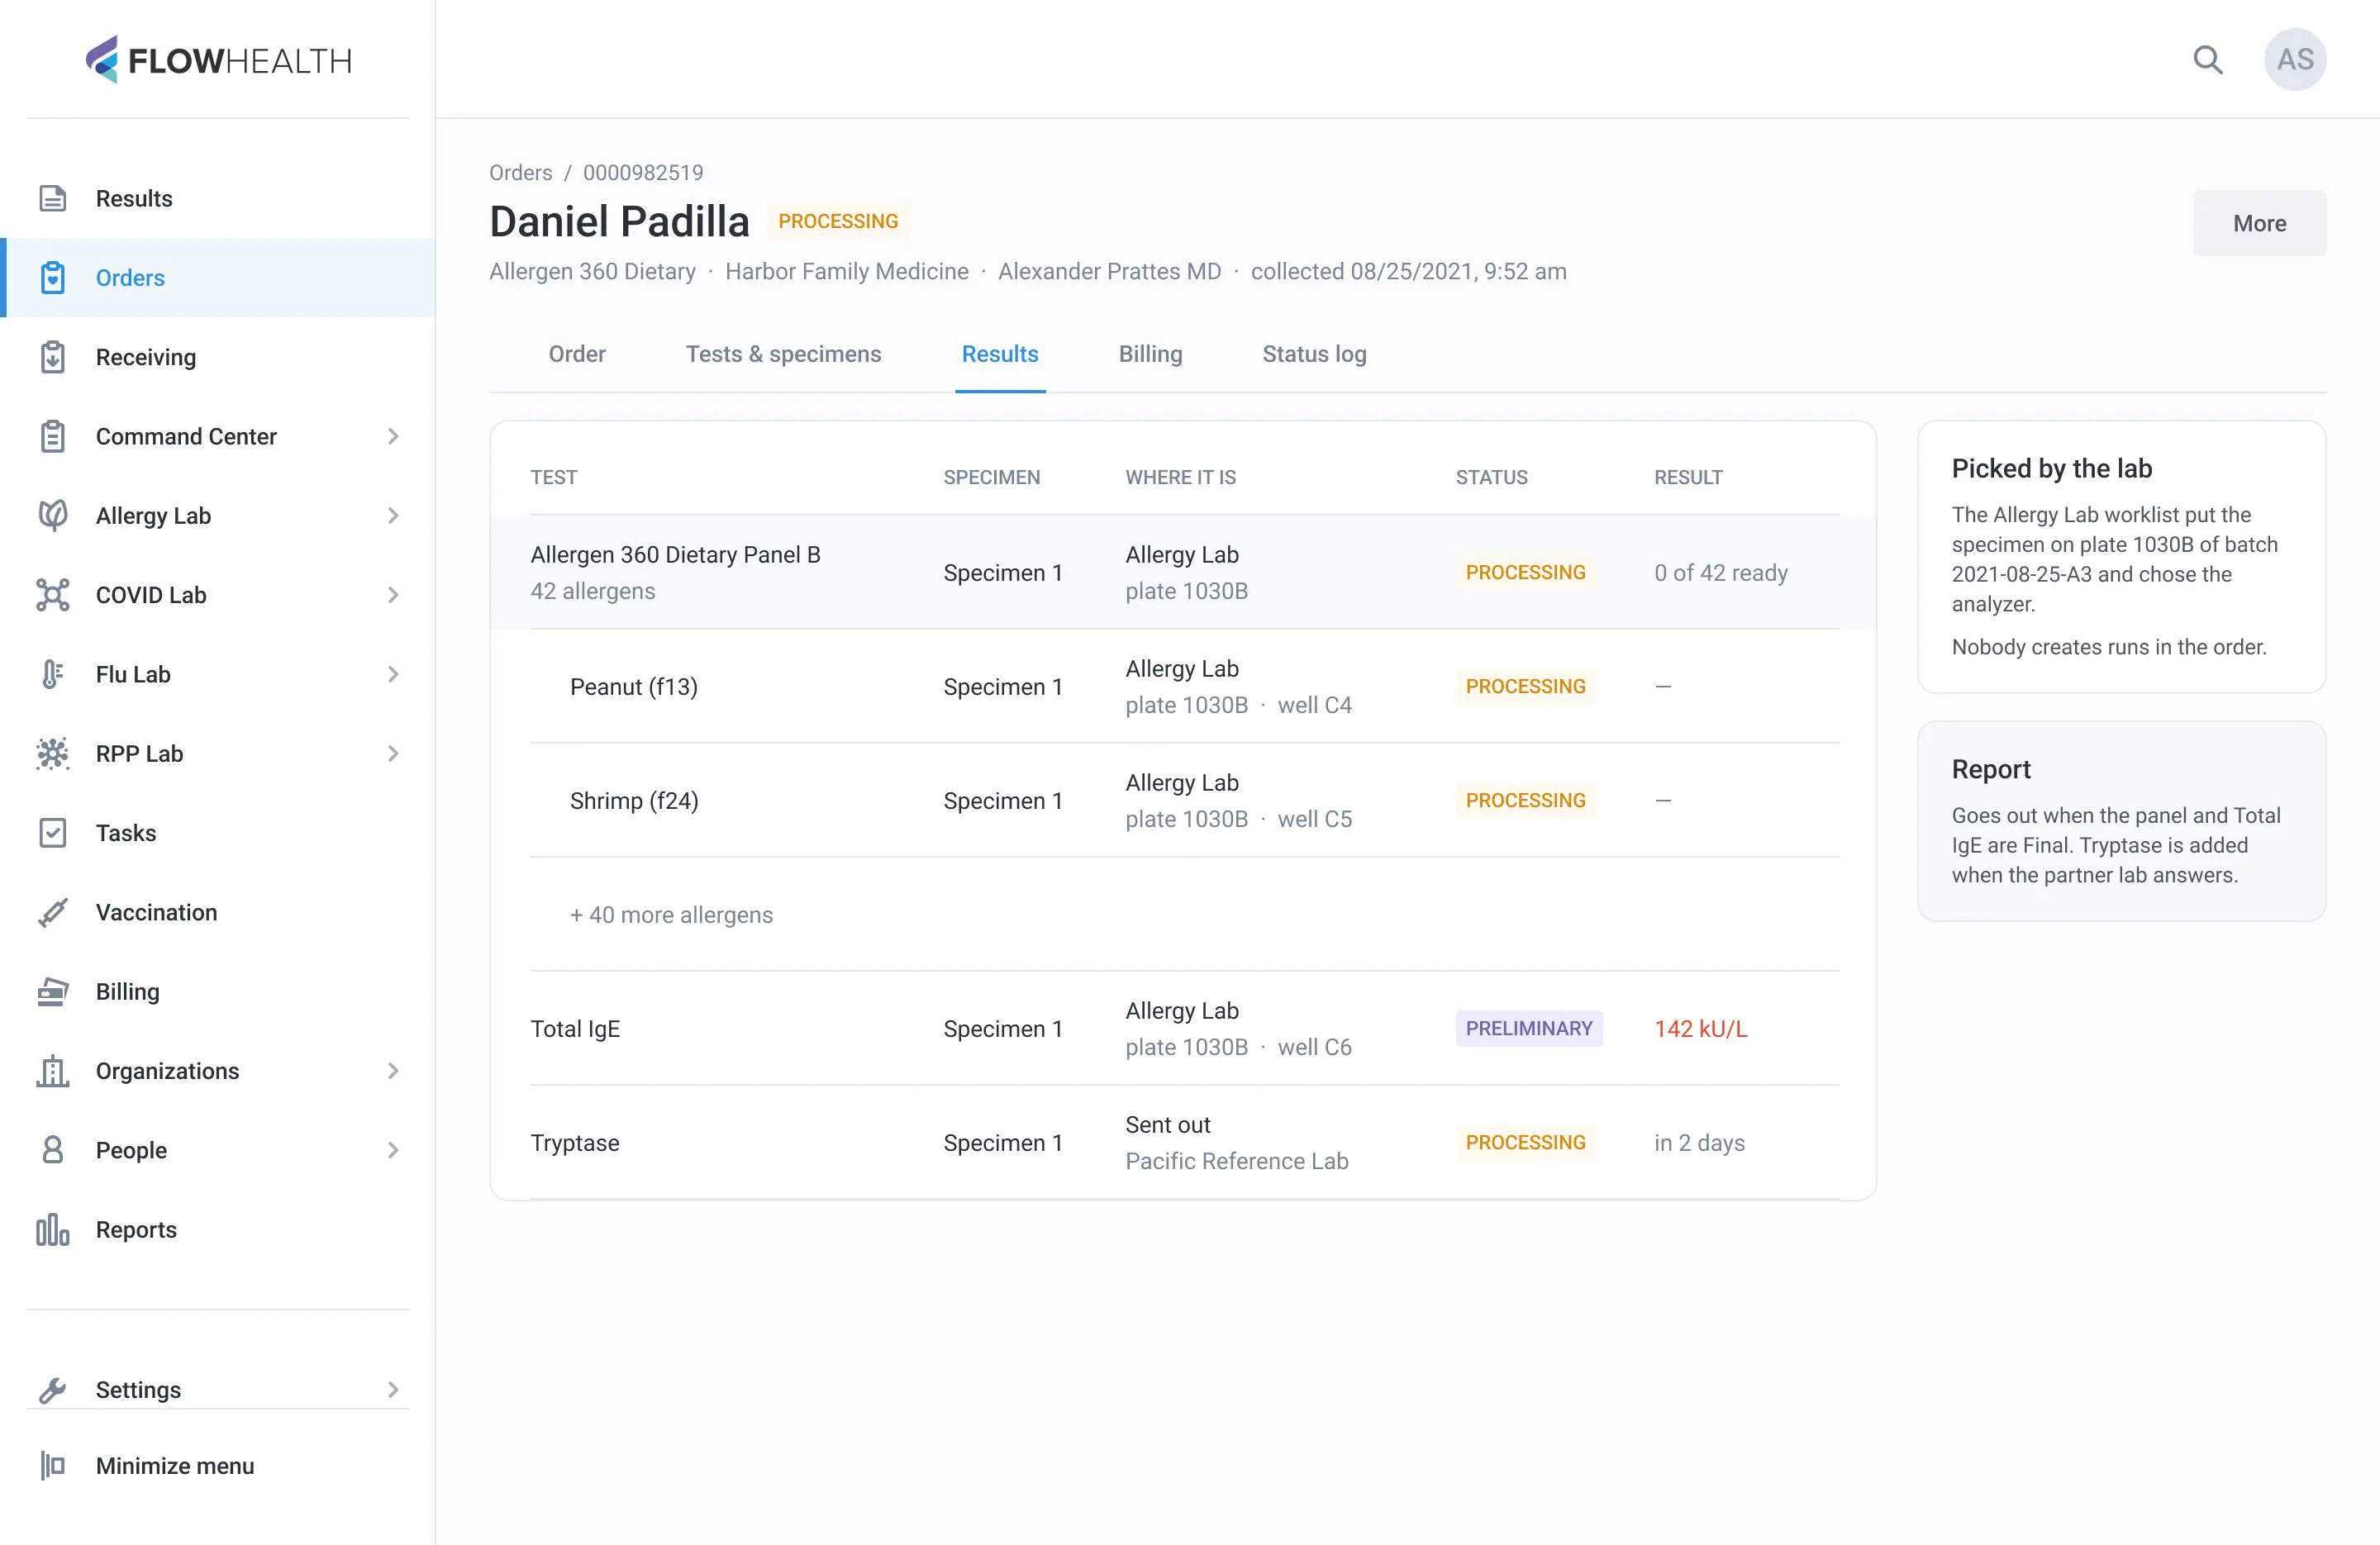Open the Status log tab
Viewport: 2380px width, 1545px height.
point(1314,354)
